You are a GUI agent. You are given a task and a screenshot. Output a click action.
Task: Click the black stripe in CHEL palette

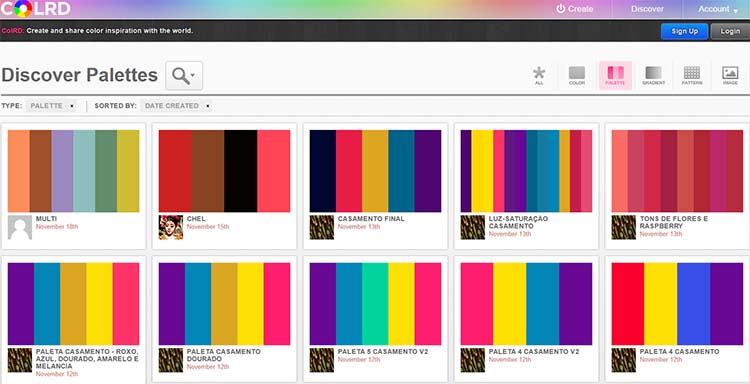[x=241, y=171]
